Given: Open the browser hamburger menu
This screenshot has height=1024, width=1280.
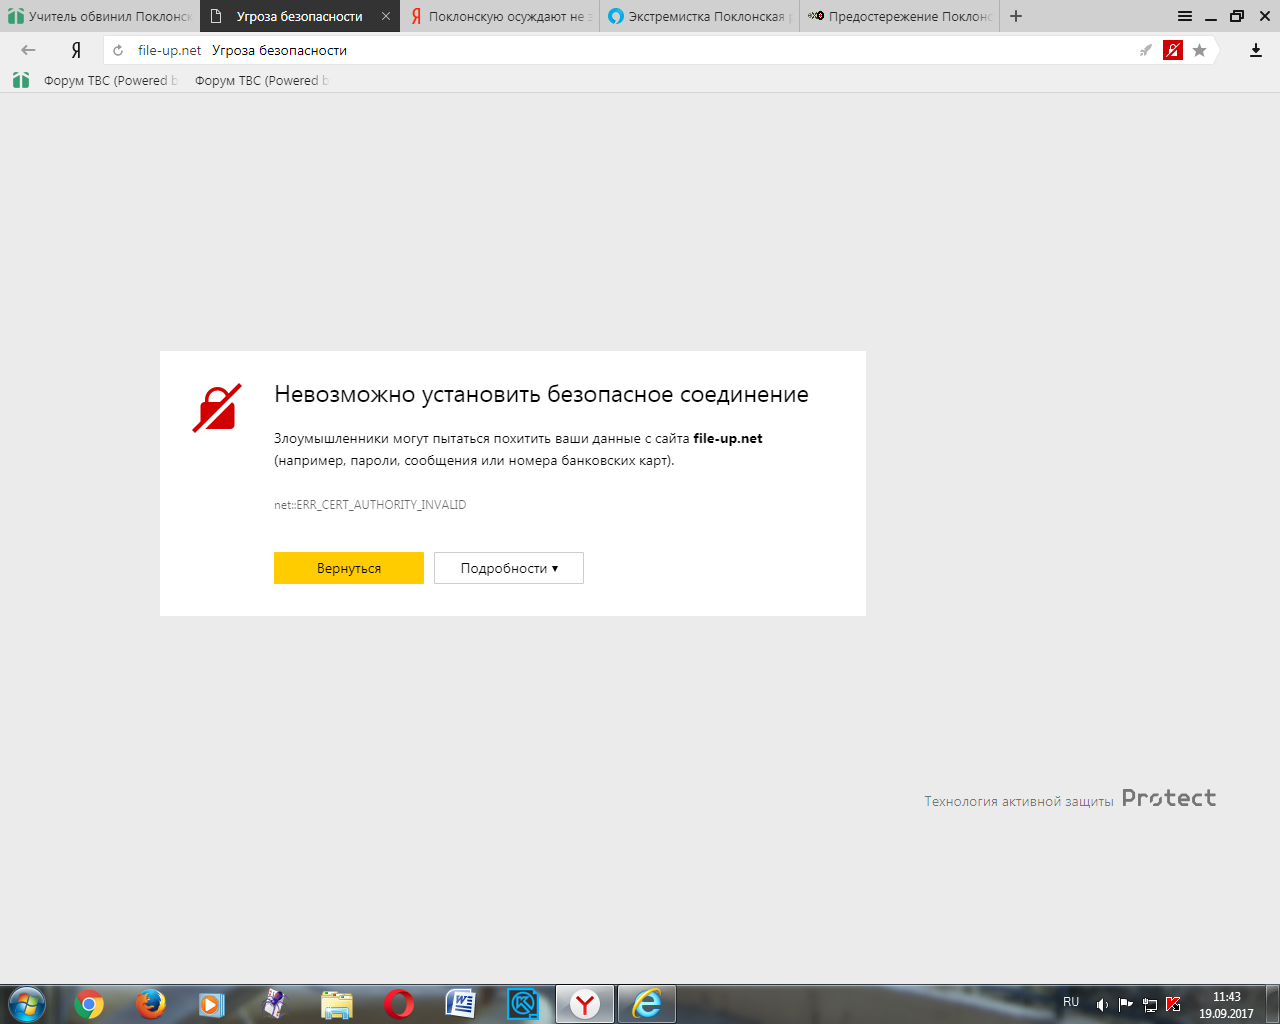Looking at the screenshot, I should [1185, 16].
